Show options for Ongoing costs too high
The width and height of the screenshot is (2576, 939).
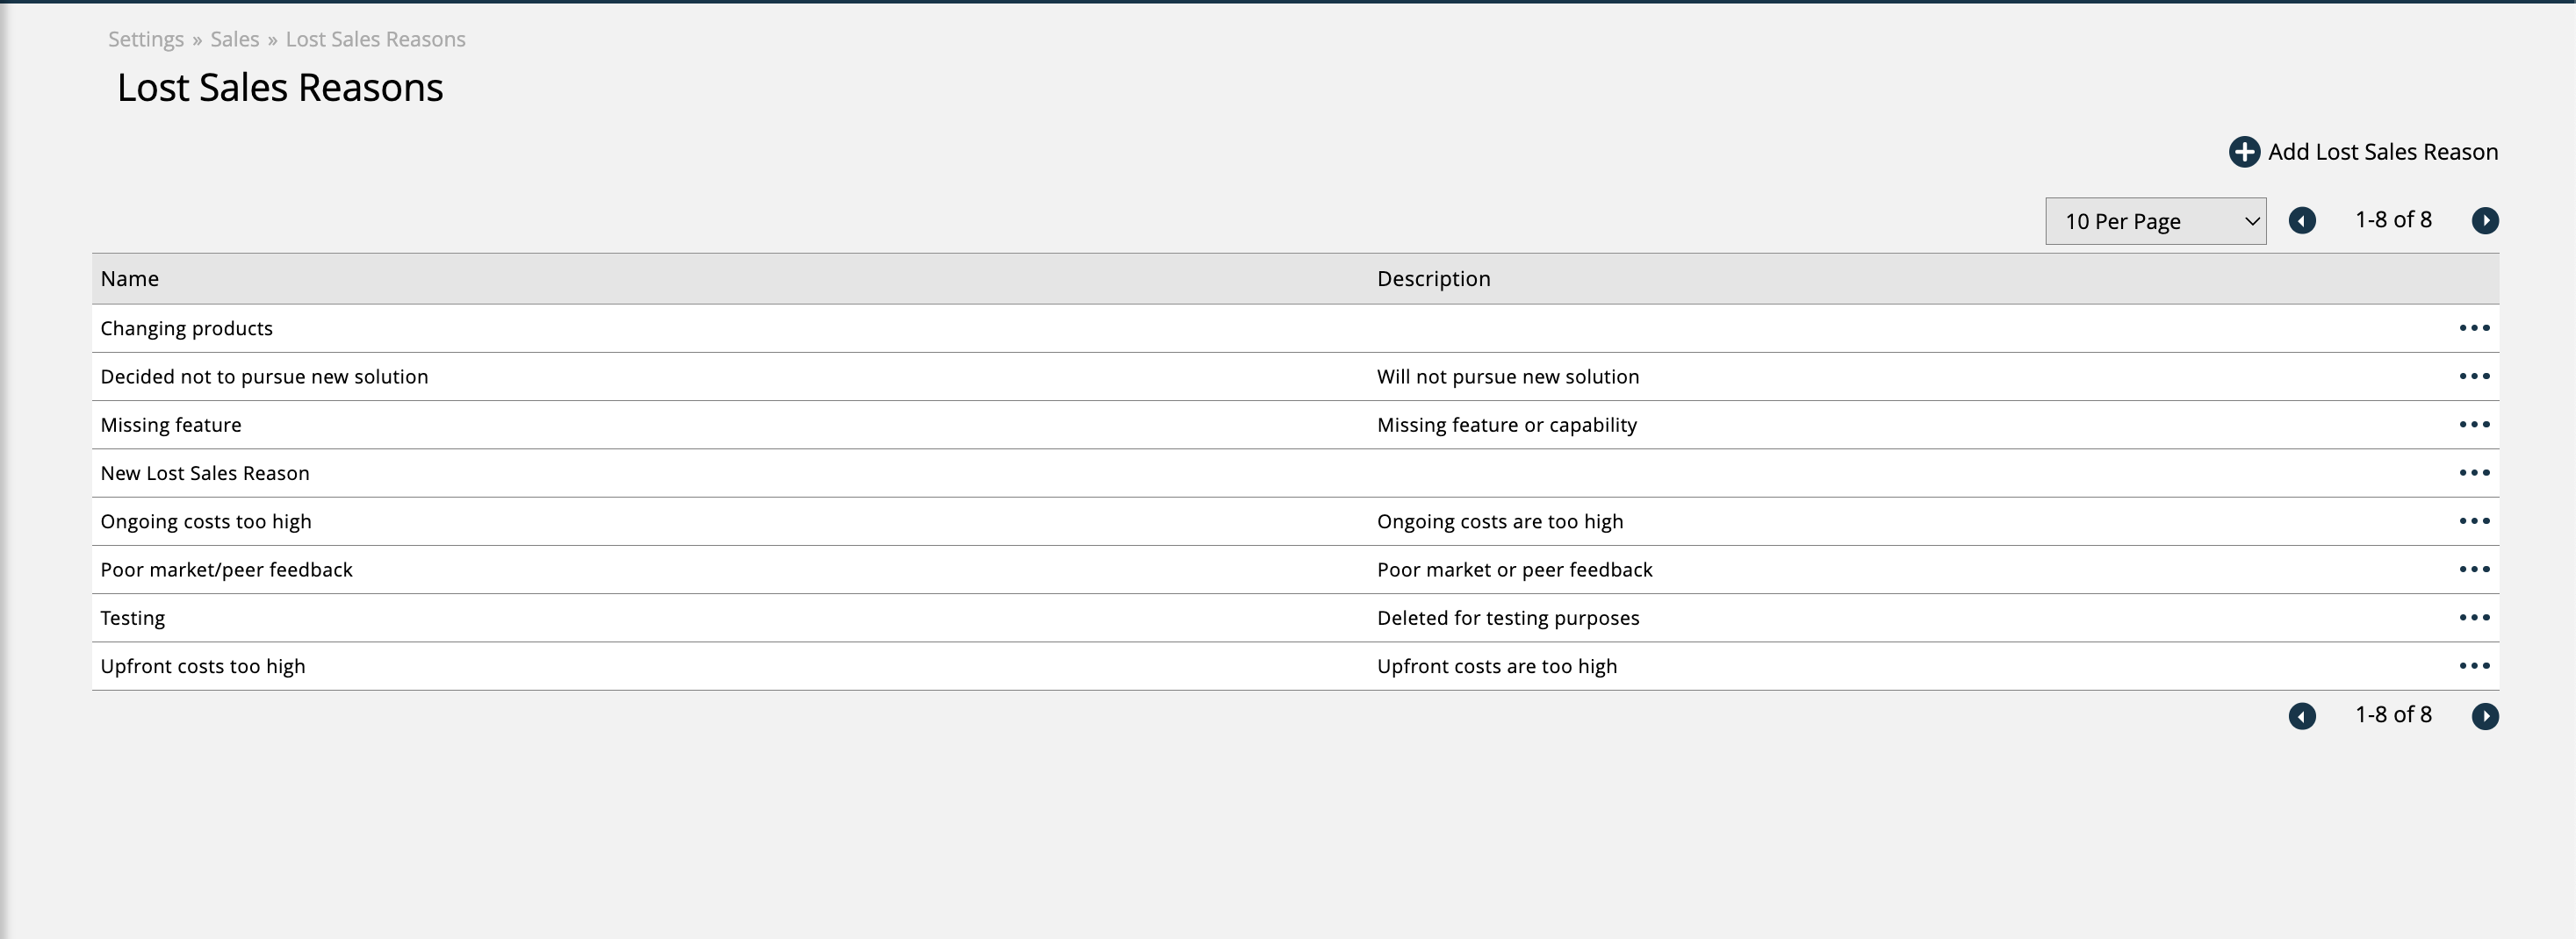(2473, 521)
